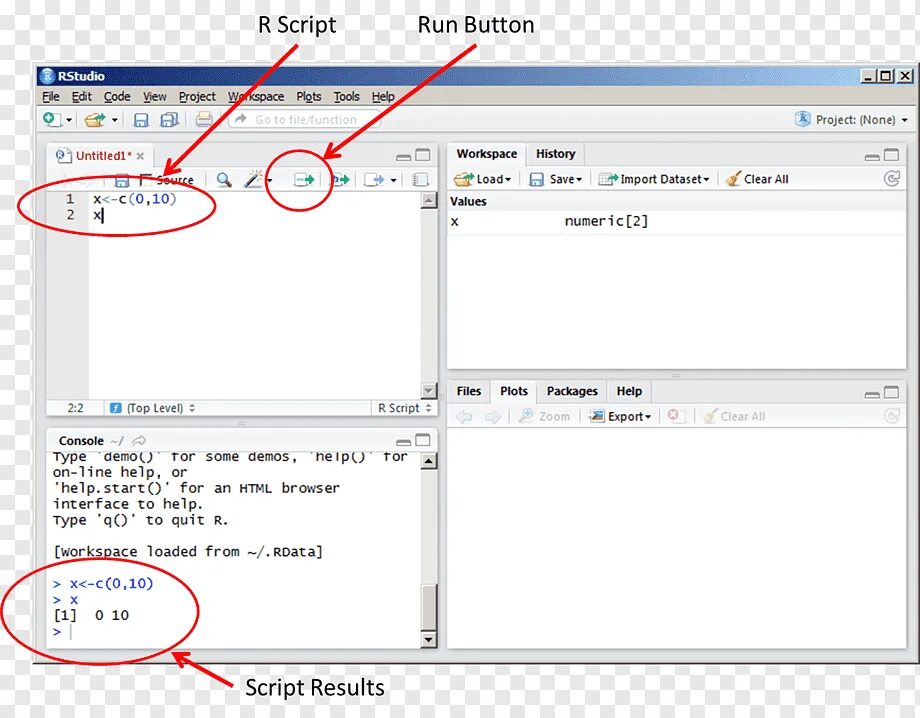Open the (Top Level) scope selector
Screen dimensions: 920x718
pyautogui.click(x=153, y=408)
